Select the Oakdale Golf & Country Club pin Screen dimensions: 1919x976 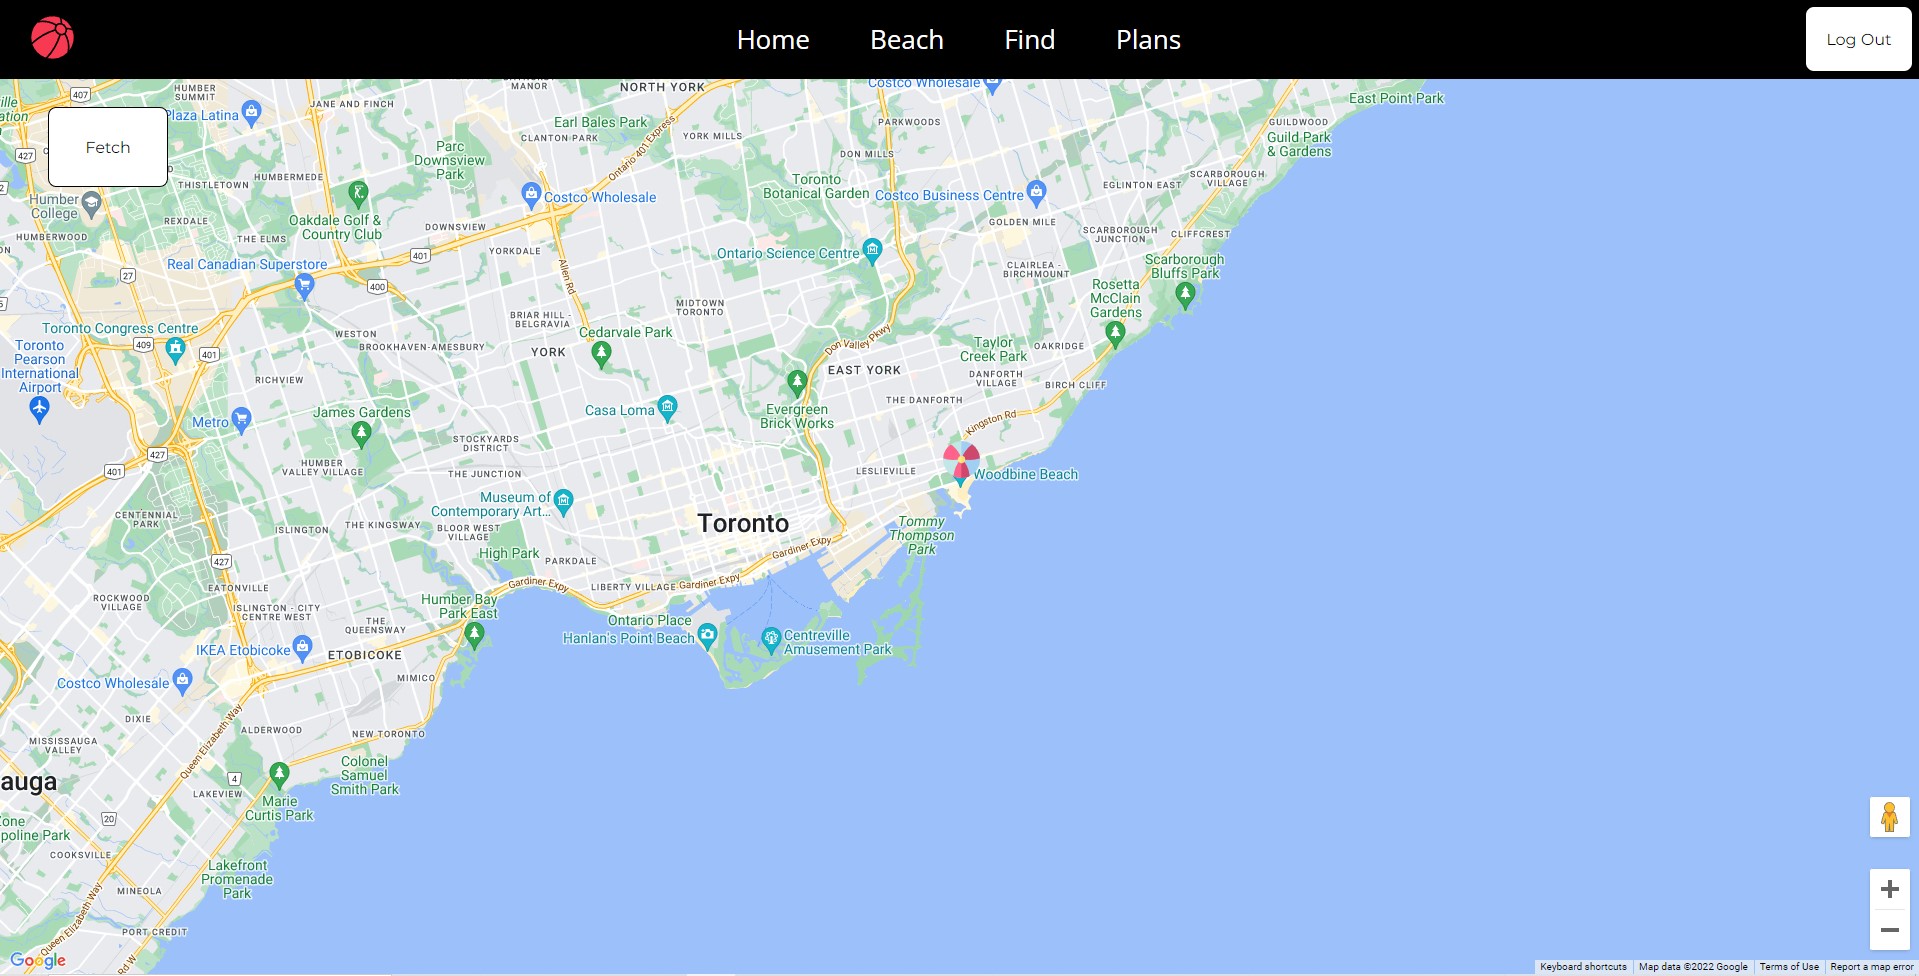358,192
